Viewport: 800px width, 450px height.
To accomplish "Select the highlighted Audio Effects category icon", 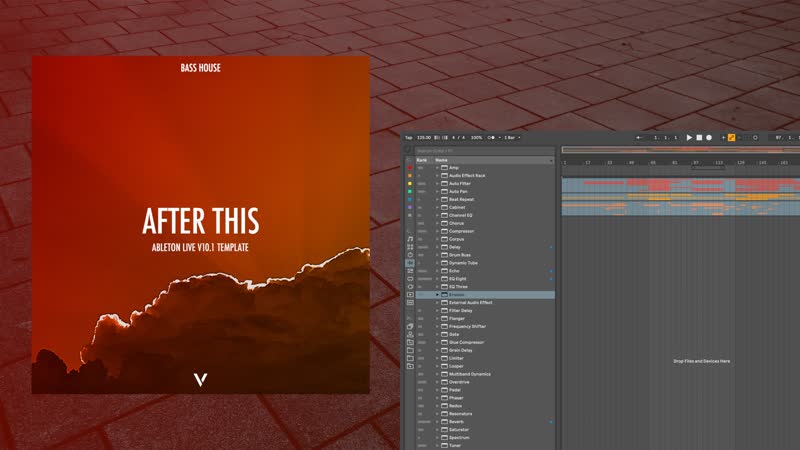I will pos(410,263).
